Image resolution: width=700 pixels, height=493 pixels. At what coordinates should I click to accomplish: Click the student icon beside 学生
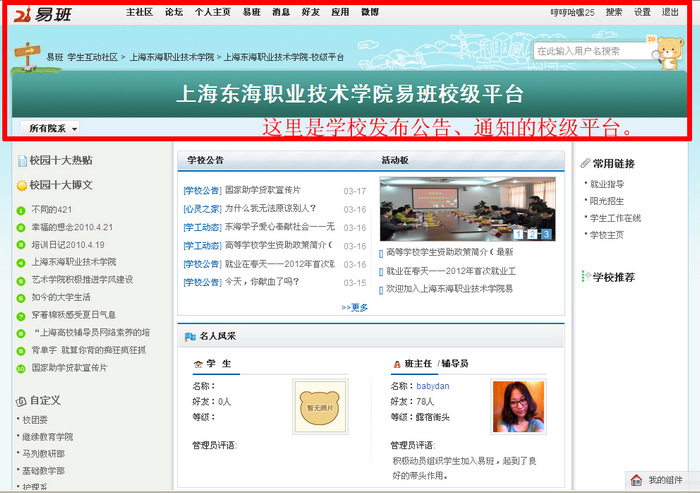pyautogui.click(x=198, y=364)
